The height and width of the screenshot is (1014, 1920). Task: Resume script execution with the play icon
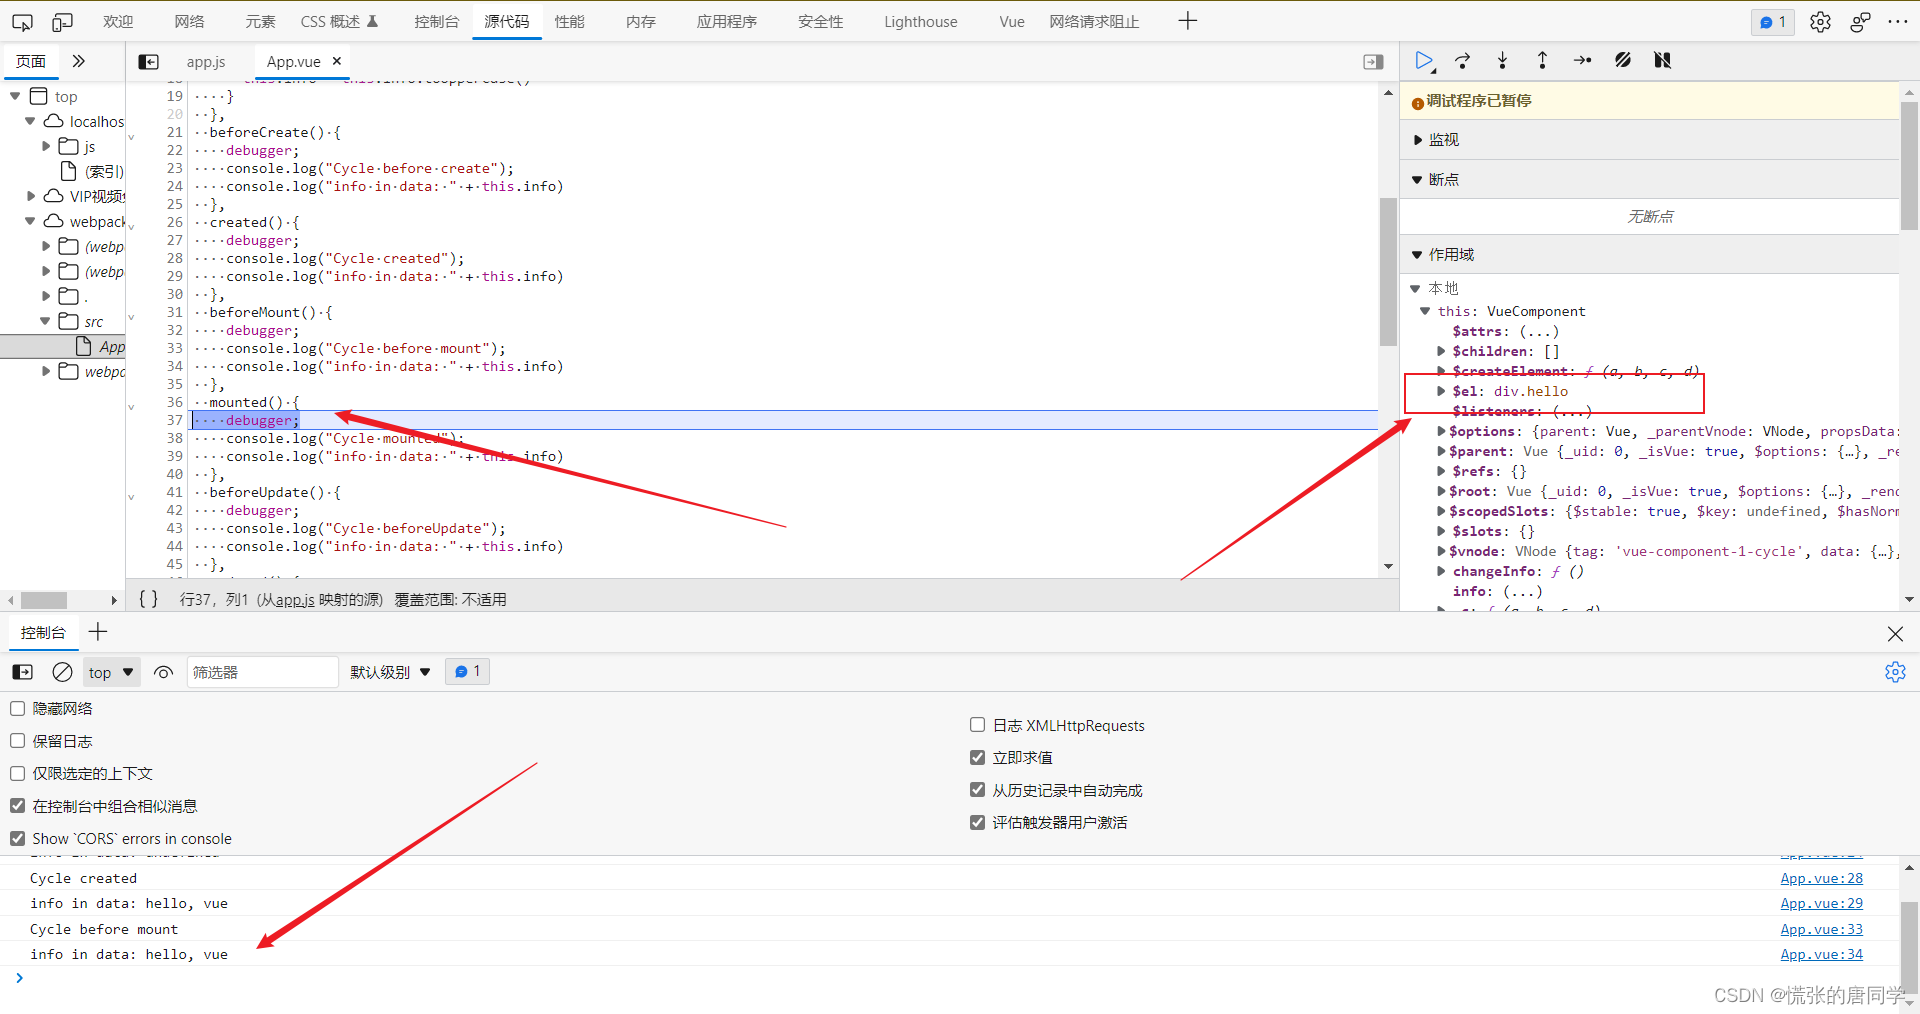click(x=1424, y=61)
